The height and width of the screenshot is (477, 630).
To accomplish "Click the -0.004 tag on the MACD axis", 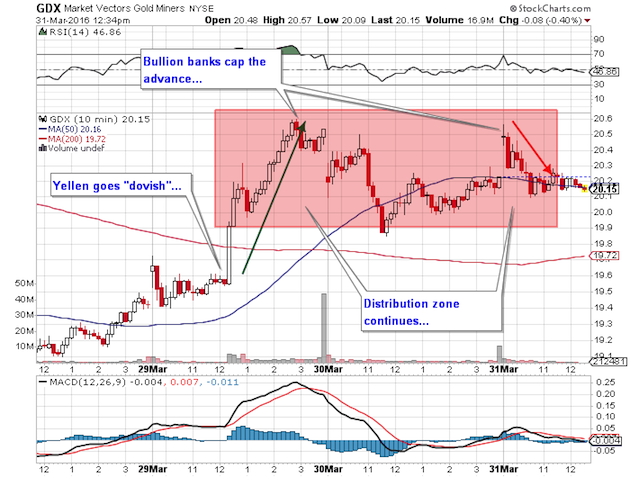I will tap(605, 440).
